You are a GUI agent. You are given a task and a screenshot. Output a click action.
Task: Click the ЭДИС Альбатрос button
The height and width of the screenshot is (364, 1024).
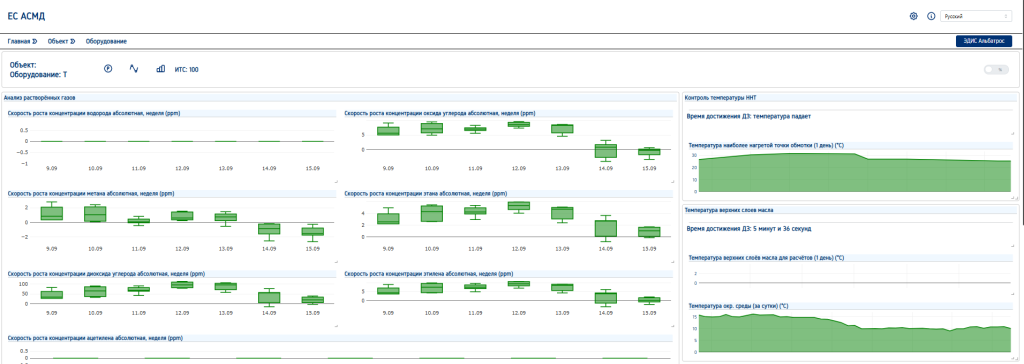point(984,41)
